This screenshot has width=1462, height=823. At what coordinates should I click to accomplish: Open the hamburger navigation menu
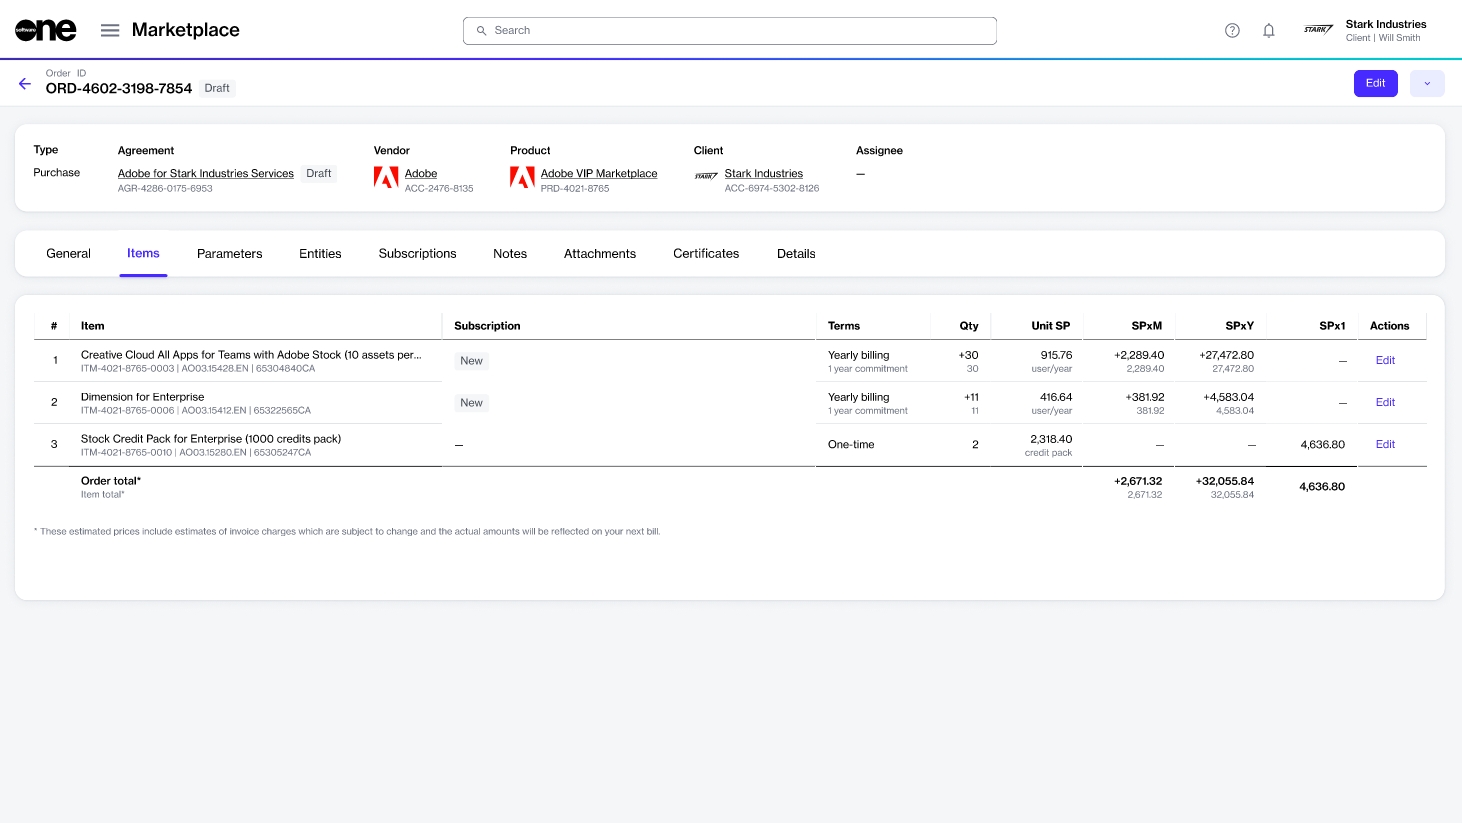110,30
